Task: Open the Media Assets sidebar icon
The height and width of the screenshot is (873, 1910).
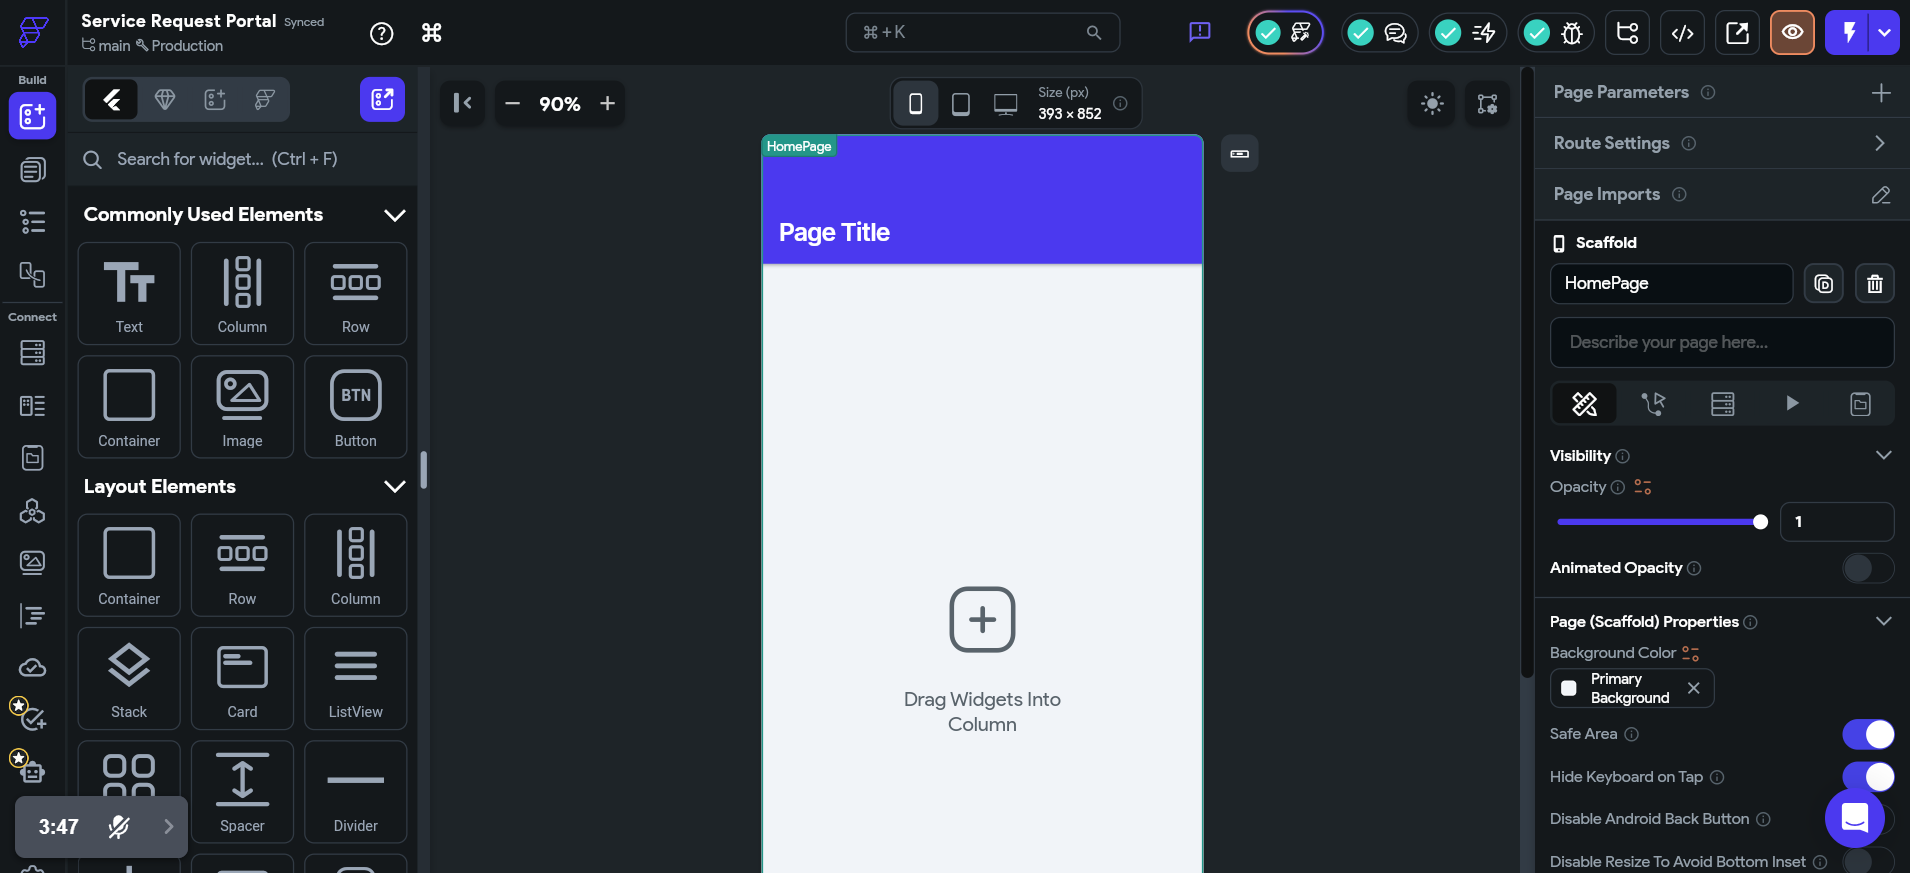Action: click(32, 563)
